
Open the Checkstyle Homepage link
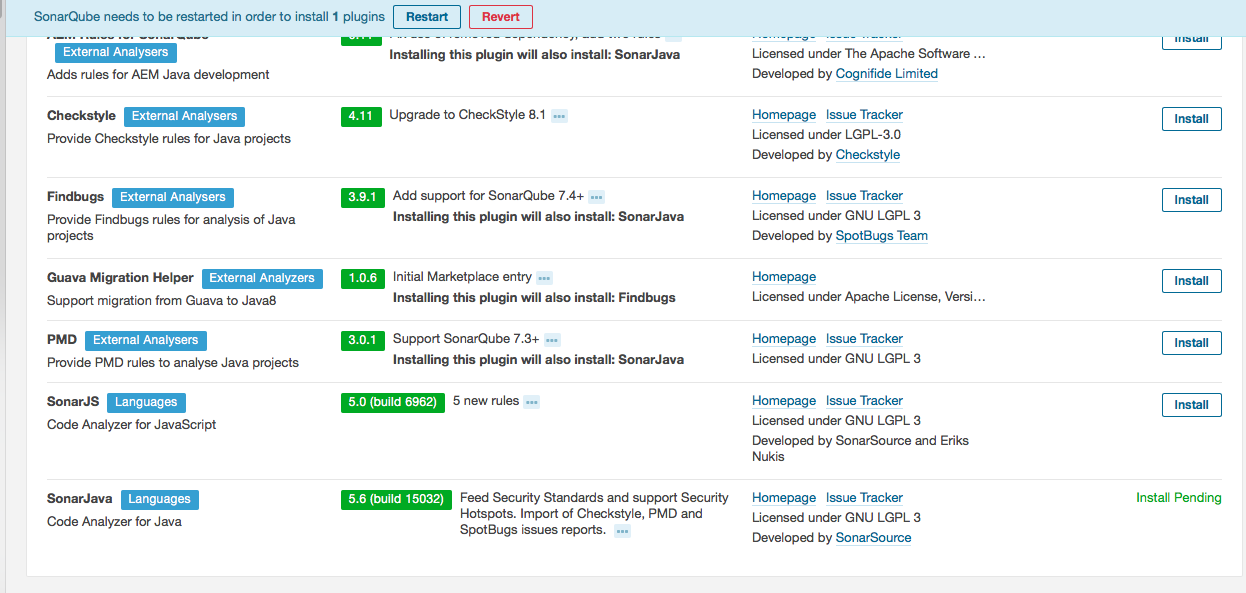pos(784,115)
